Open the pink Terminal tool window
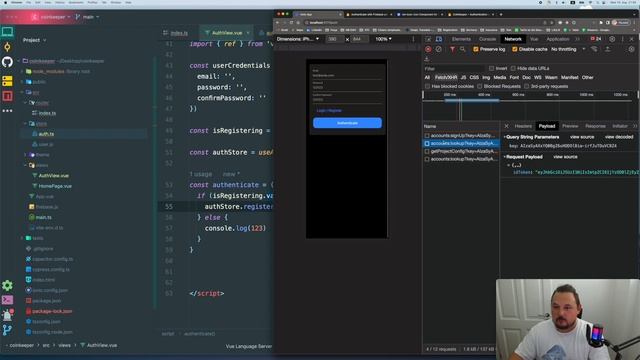Screen dimensions: 640x360 pyautogui.click(x=7, y=300)
